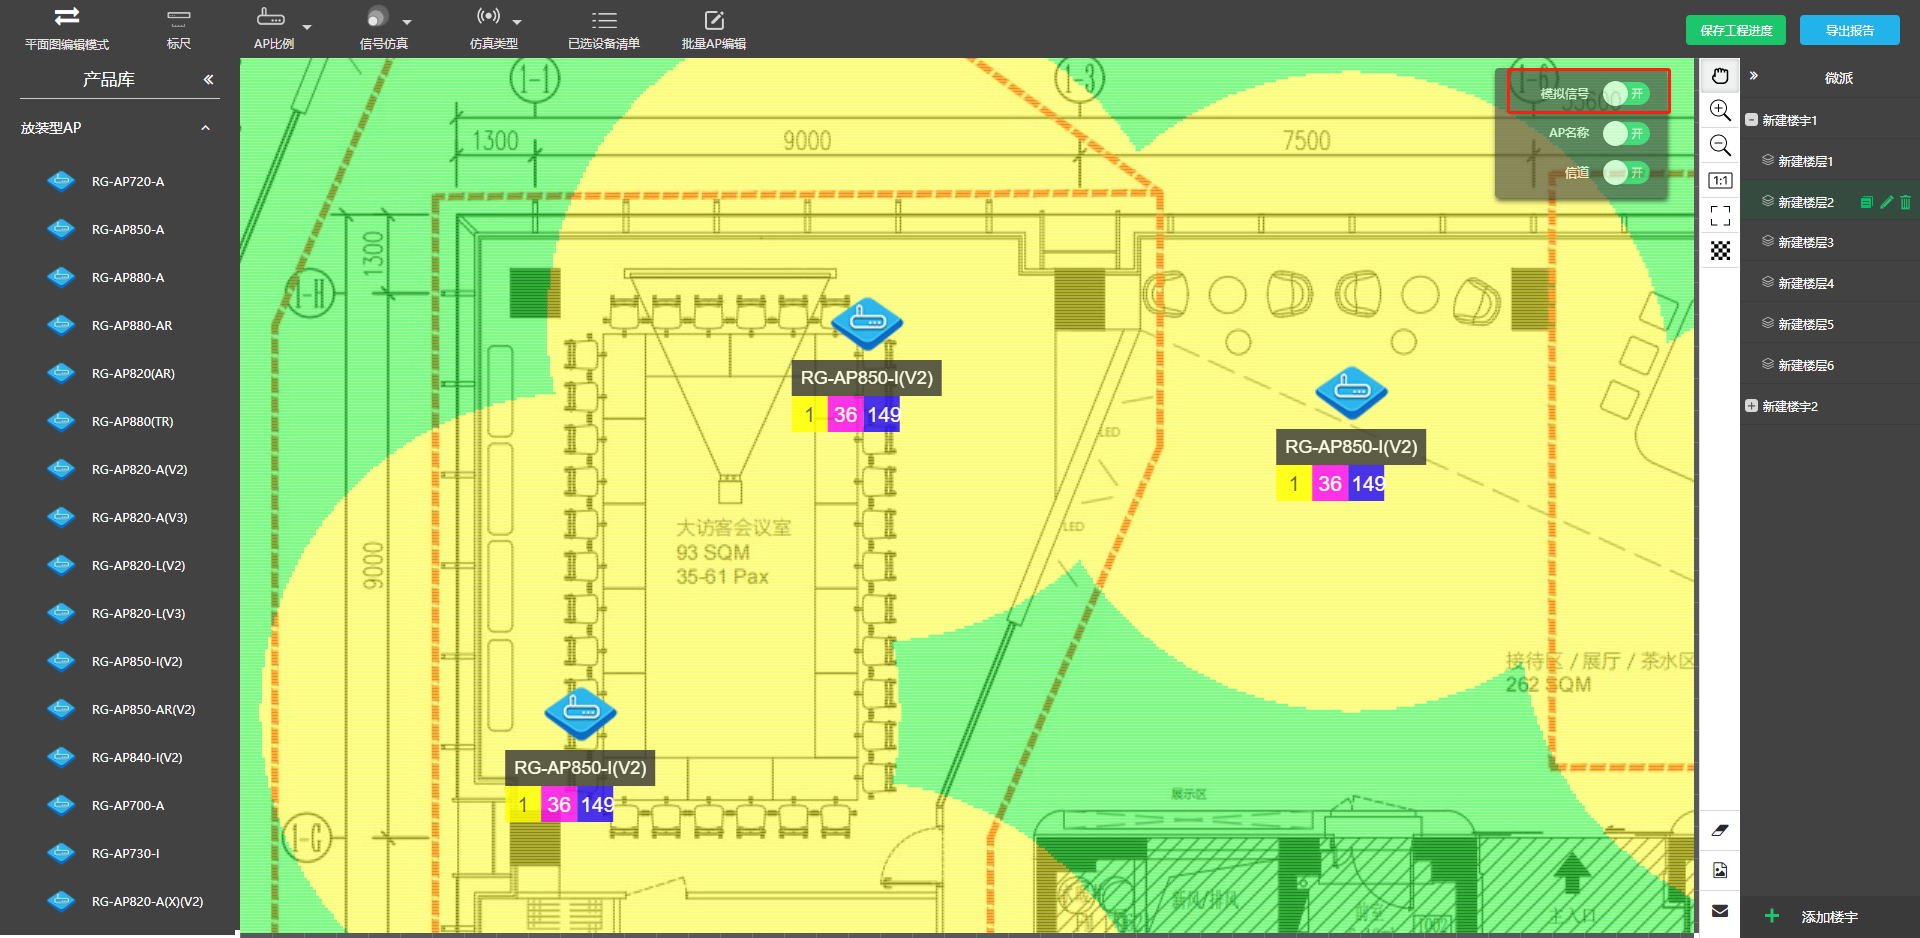Click the checkerboard transparency icon

(1720, 251)
